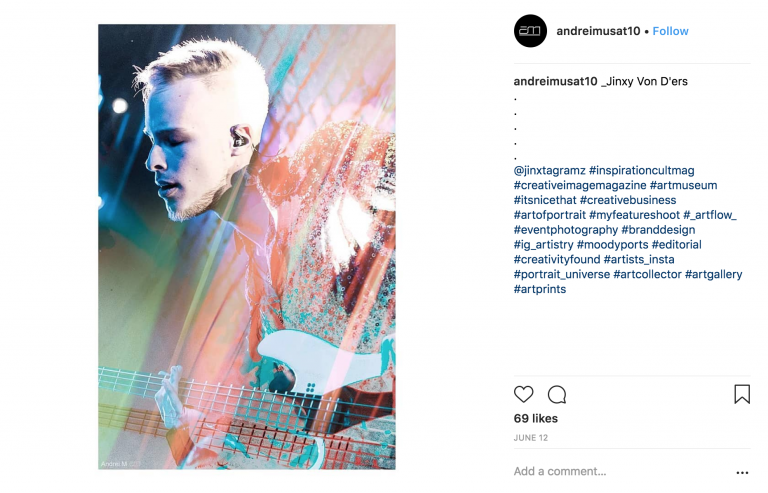Open the #artgallery hashtag
This screenshot has height=493, width=768.
pos(713,274)
